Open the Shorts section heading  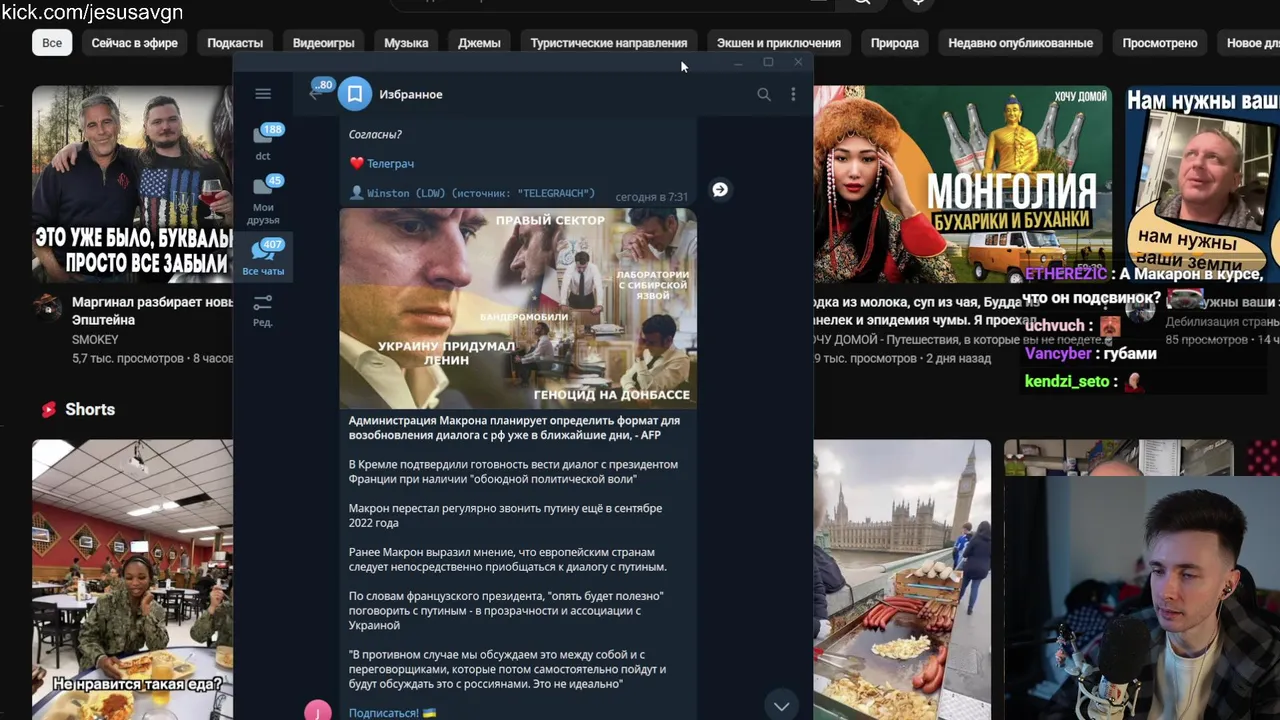point(90,409)
